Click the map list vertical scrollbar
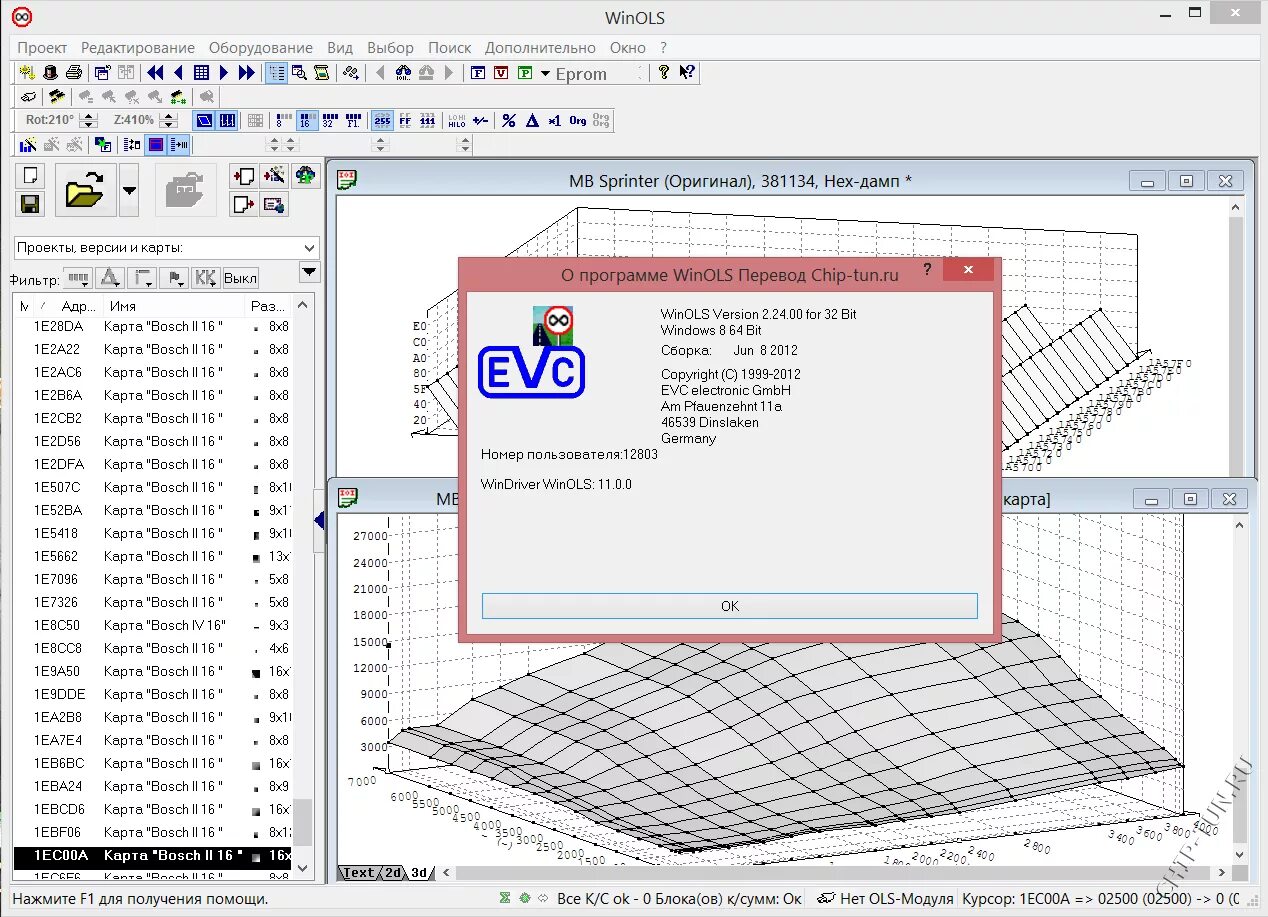 pos(304,585)
